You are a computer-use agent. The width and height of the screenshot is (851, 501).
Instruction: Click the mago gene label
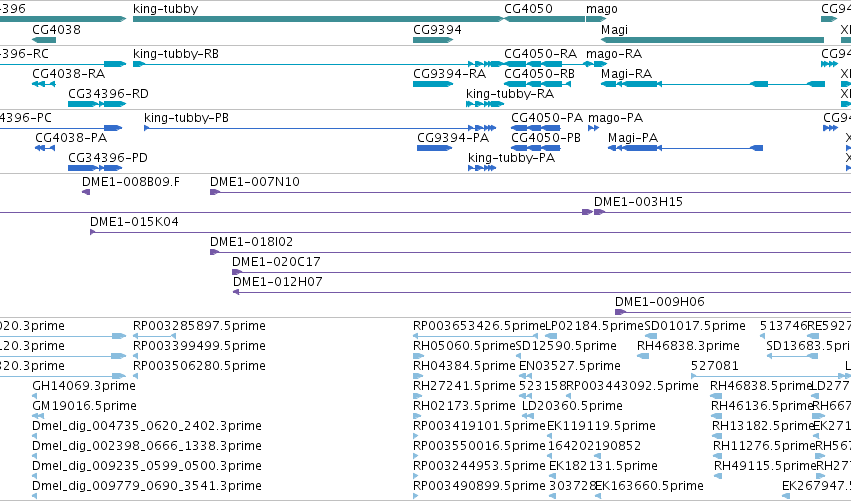click(601, 9)
